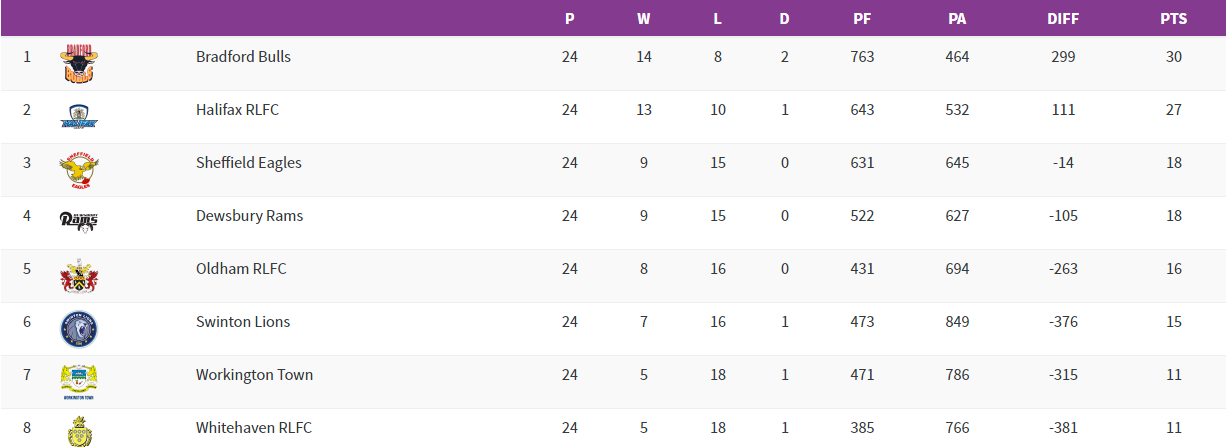Click the Bradford Bulls team logo

point(78,63)
